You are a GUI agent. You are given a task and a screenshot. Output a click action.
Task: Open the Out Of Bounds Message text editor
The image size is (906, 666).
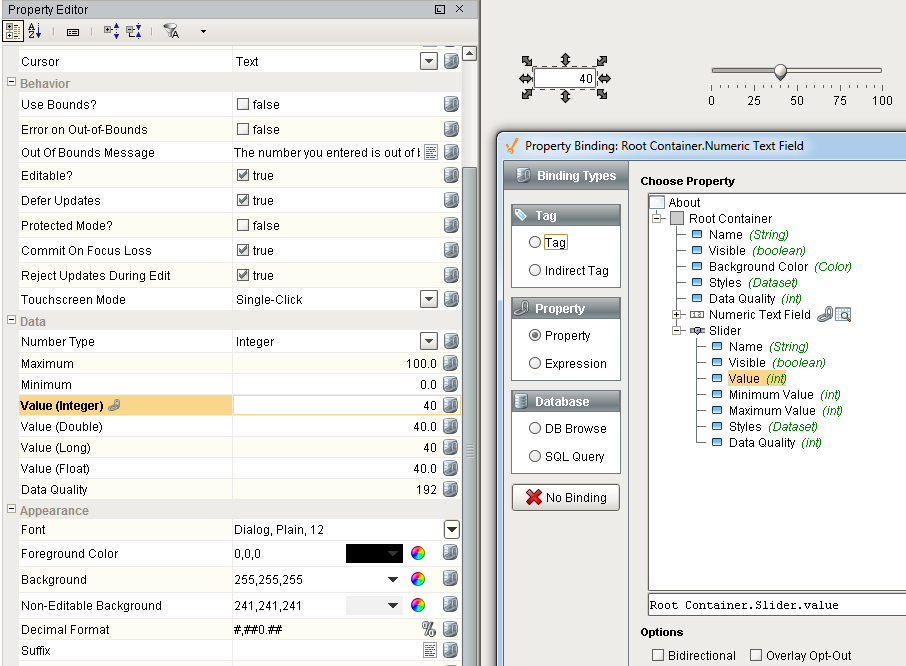(x=431, y=153)
